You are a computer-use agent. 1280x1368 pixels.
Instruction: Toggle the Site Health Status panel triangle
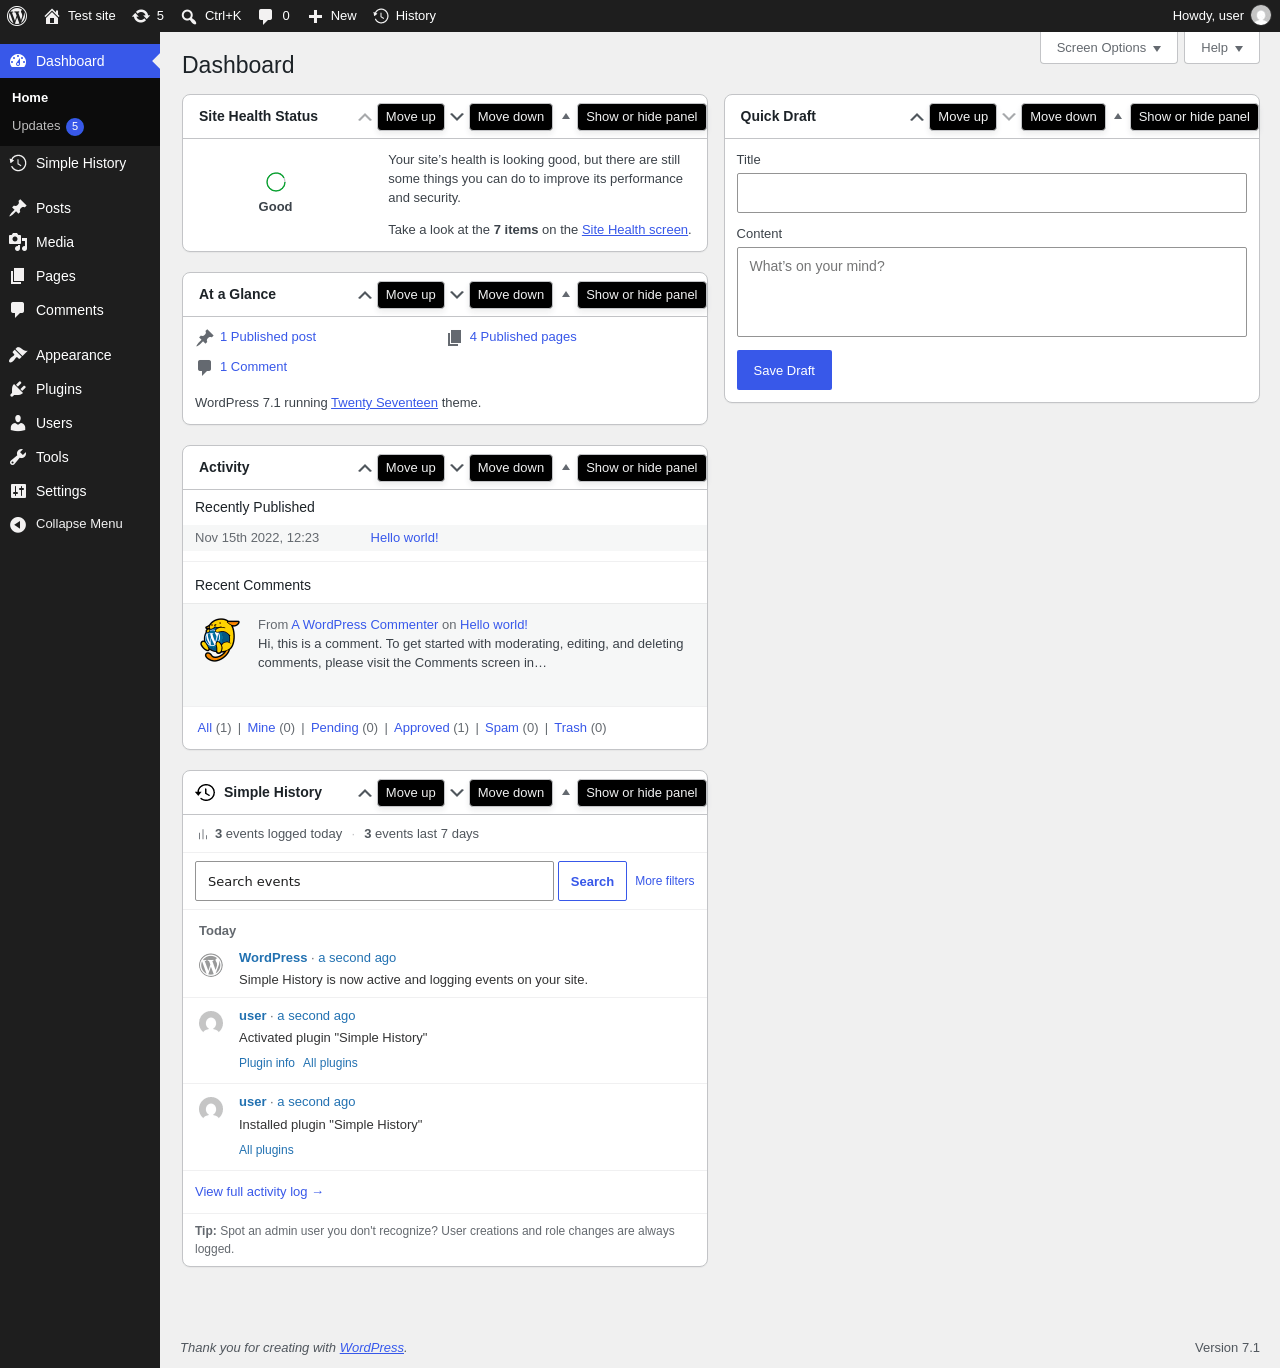[x=566, y=116]
